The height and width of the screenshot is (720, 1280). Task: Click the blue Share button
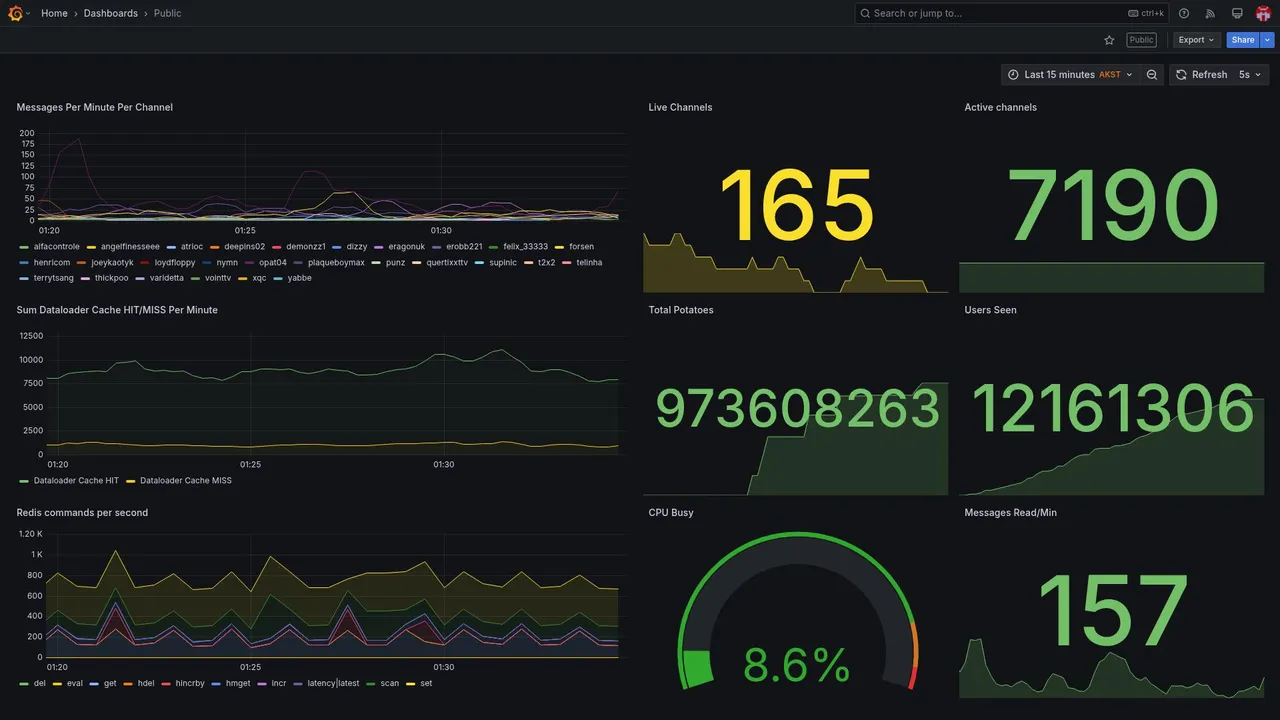[x=1243, y=40]
